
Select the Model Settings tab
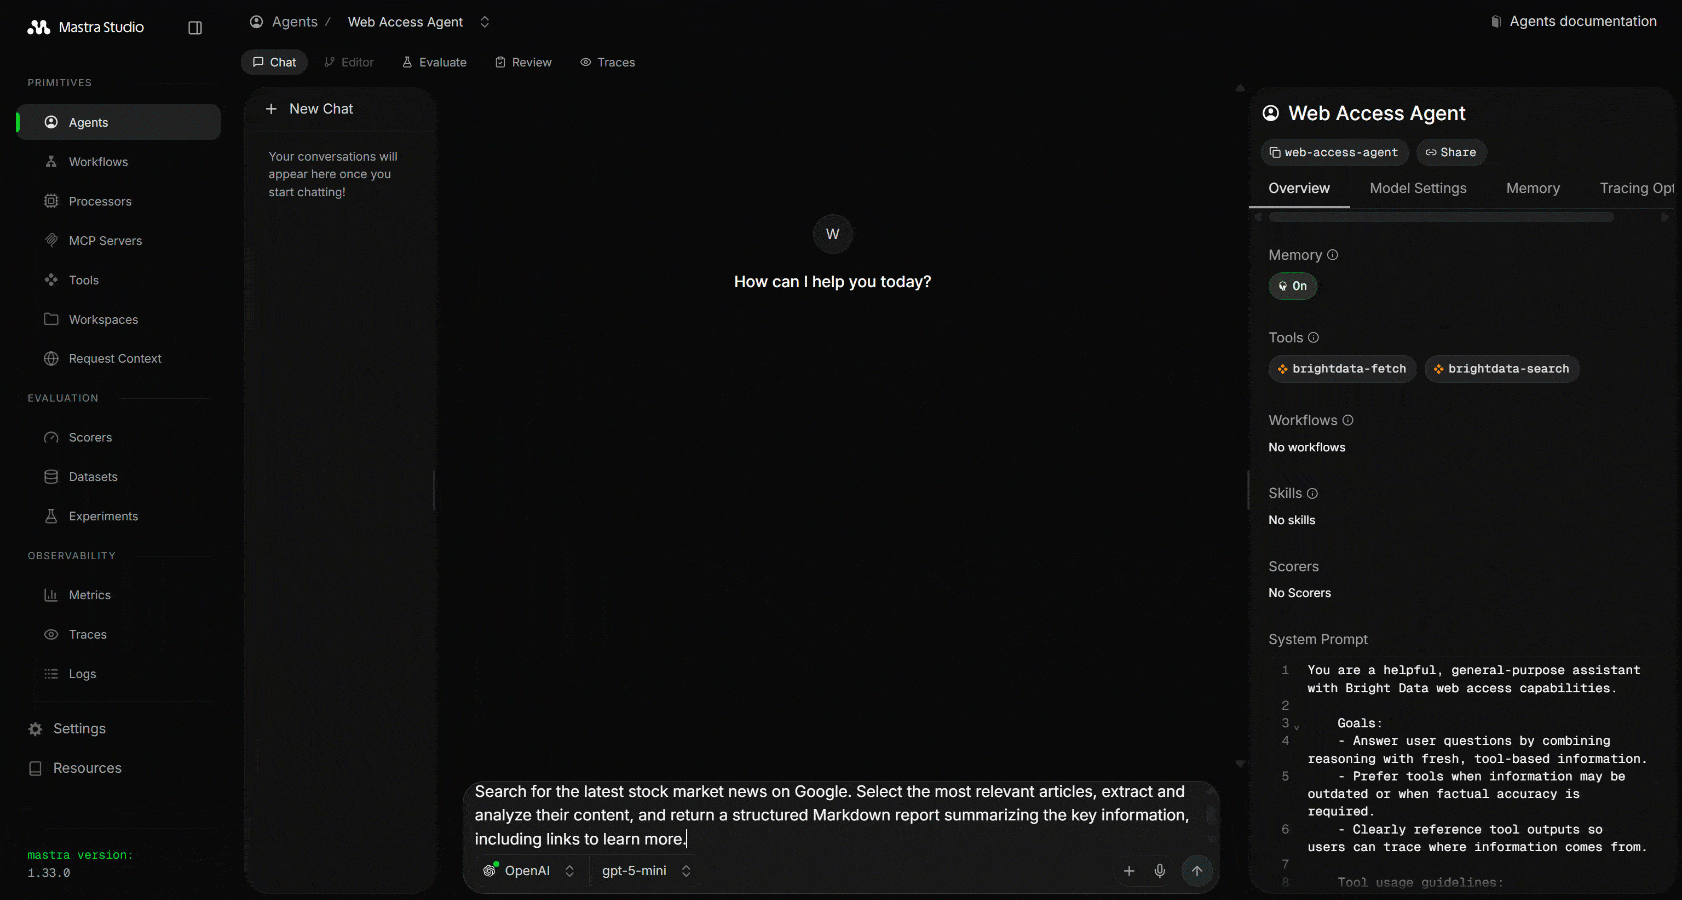tap(1418, 188)
